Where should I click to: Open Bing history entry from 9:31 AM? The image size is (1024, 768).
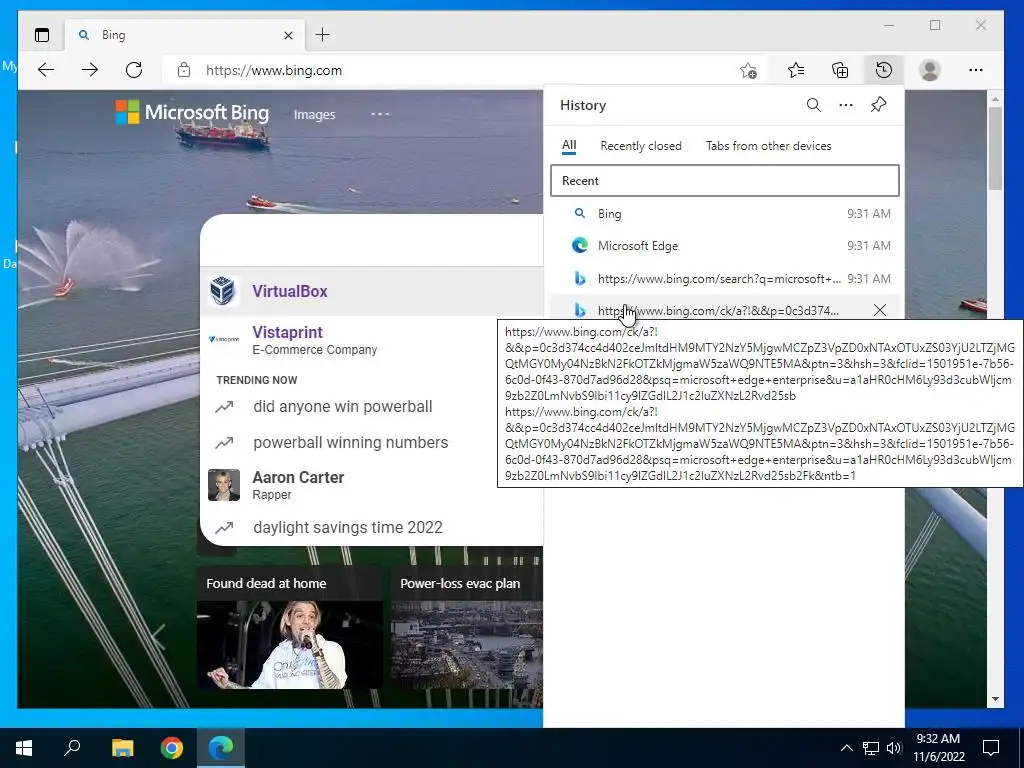click(725, 214)
